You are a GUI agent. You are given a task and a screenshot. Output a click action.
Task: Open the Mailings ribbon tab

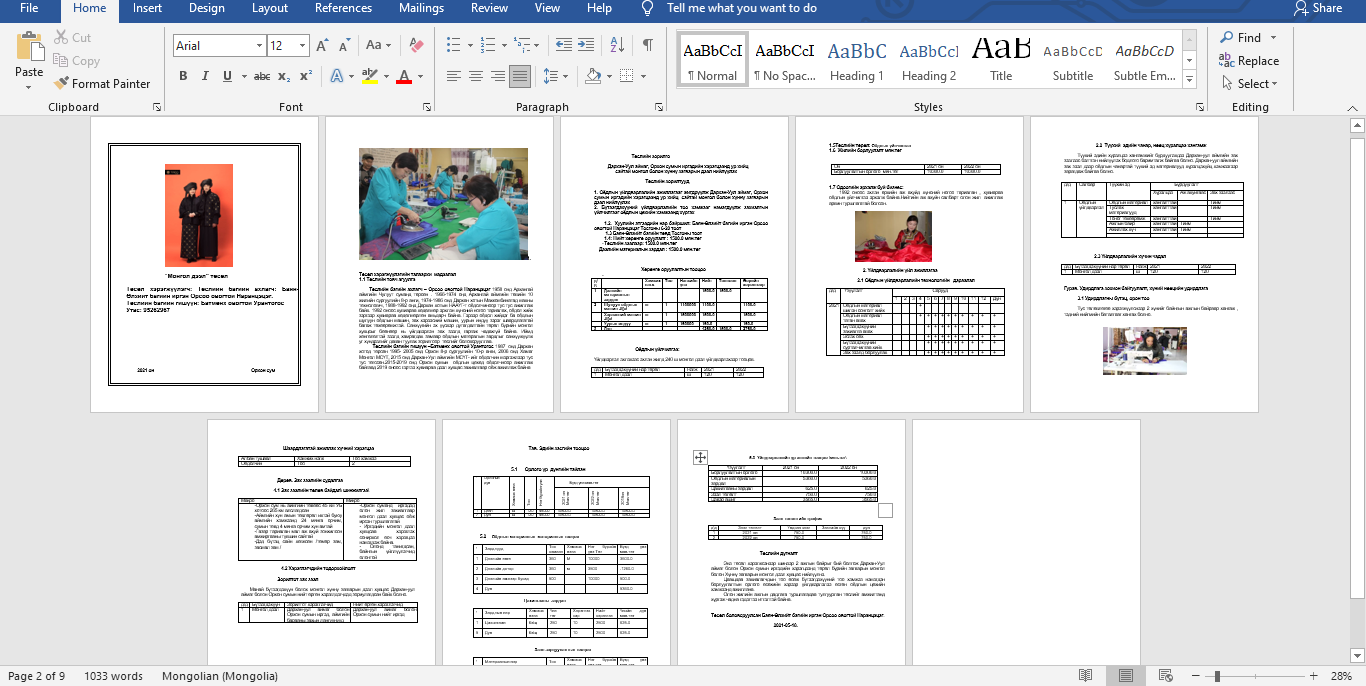click(x=421, y=8)
